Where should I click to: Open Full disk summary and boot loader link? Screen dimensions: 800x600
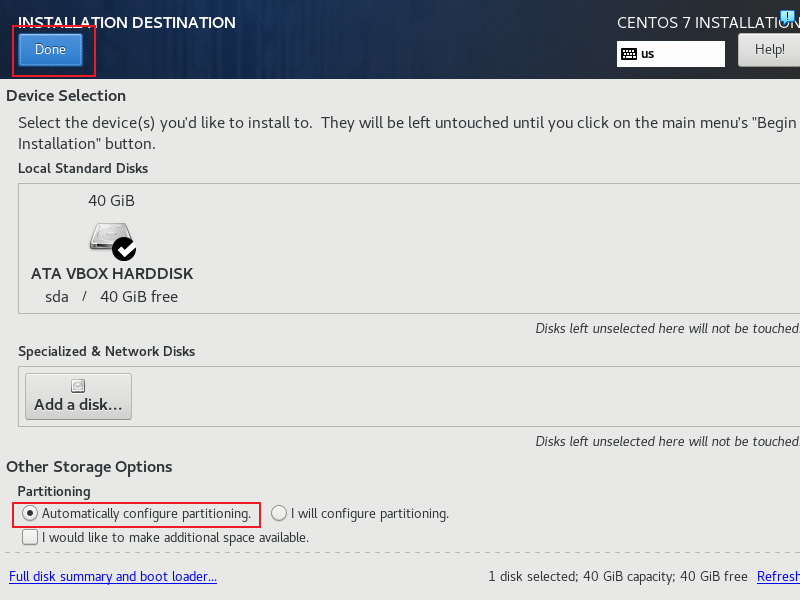coord(113,577)
